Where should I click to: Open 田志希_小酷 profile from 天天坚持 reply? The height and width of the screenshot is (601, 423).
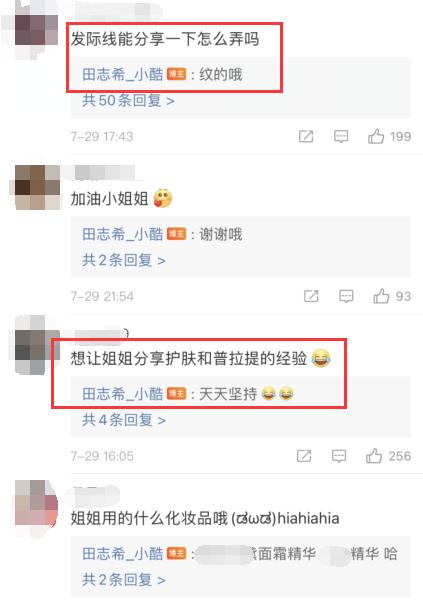[123, 394]
